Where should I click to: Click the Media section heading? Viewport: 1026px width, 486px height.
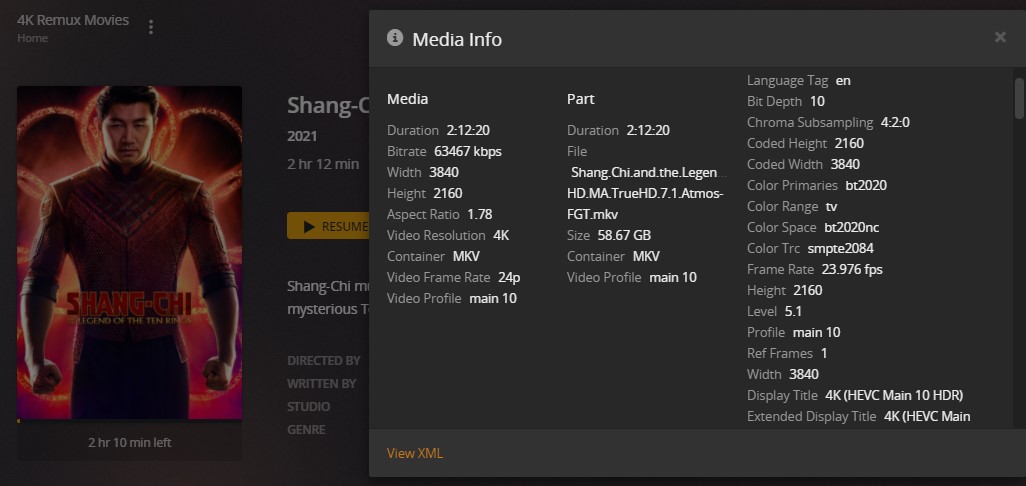click(408, 99)
